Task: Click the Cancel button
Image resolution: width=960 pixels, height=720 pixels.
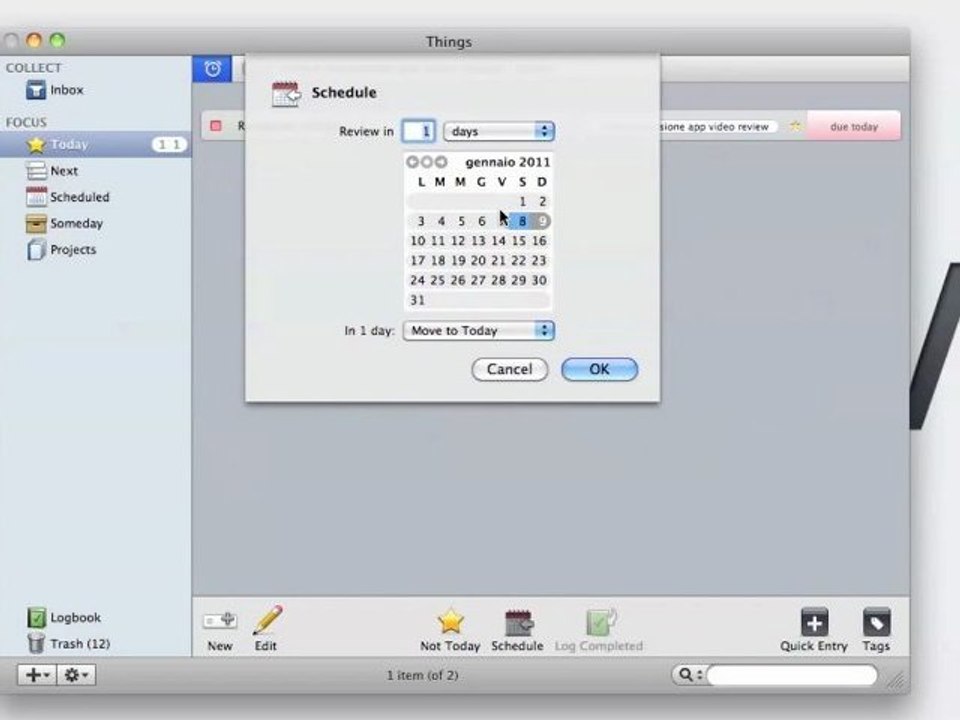Action: pyautogui.click(x=509, y=369)
